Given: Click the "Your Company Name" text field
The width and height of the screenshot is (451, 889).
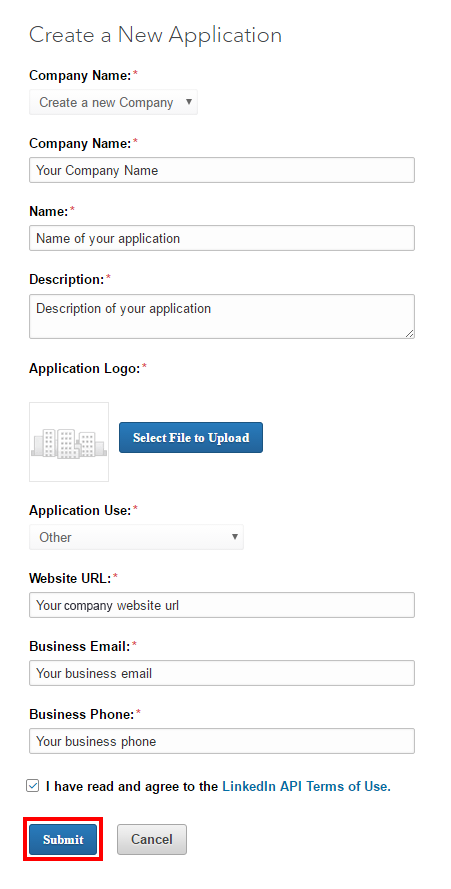Looking at the screenshot, I should tap(222, 170).
